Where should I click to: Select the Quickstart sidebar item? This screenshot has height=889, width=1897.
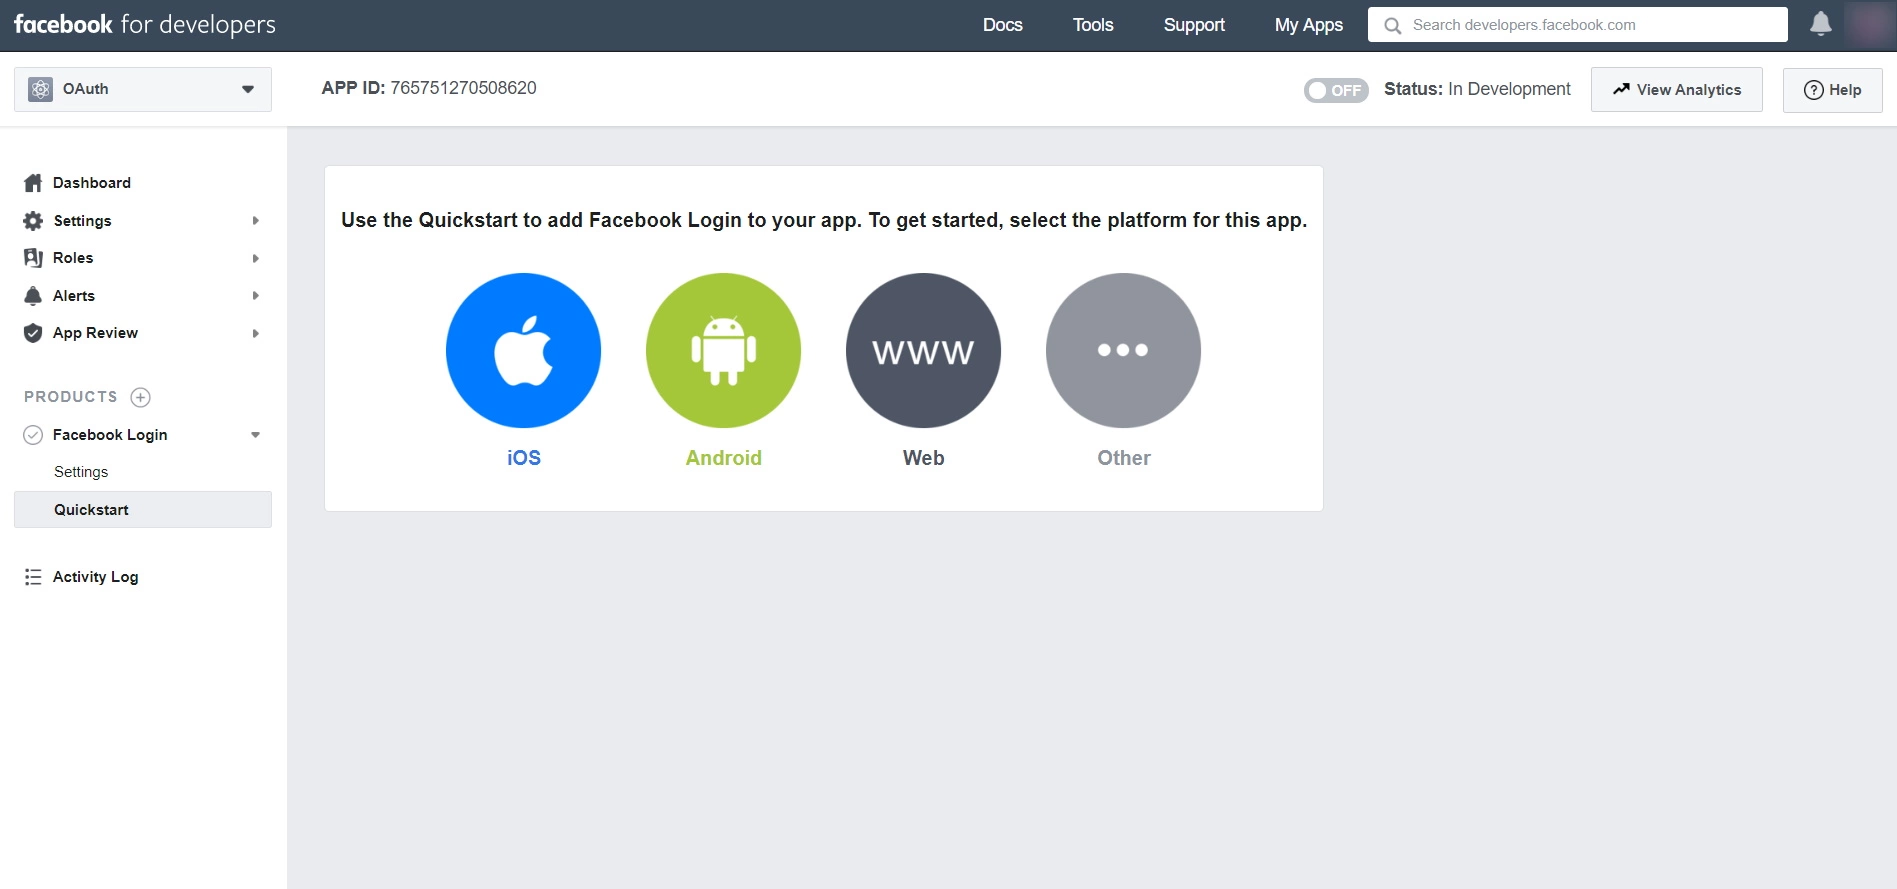click(143, 509)
